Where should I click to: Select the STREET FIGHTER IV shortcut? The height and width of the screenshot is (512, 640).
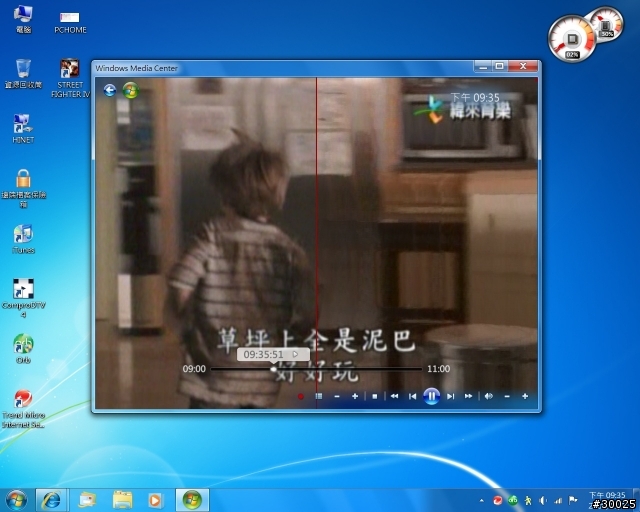point(70,78)
